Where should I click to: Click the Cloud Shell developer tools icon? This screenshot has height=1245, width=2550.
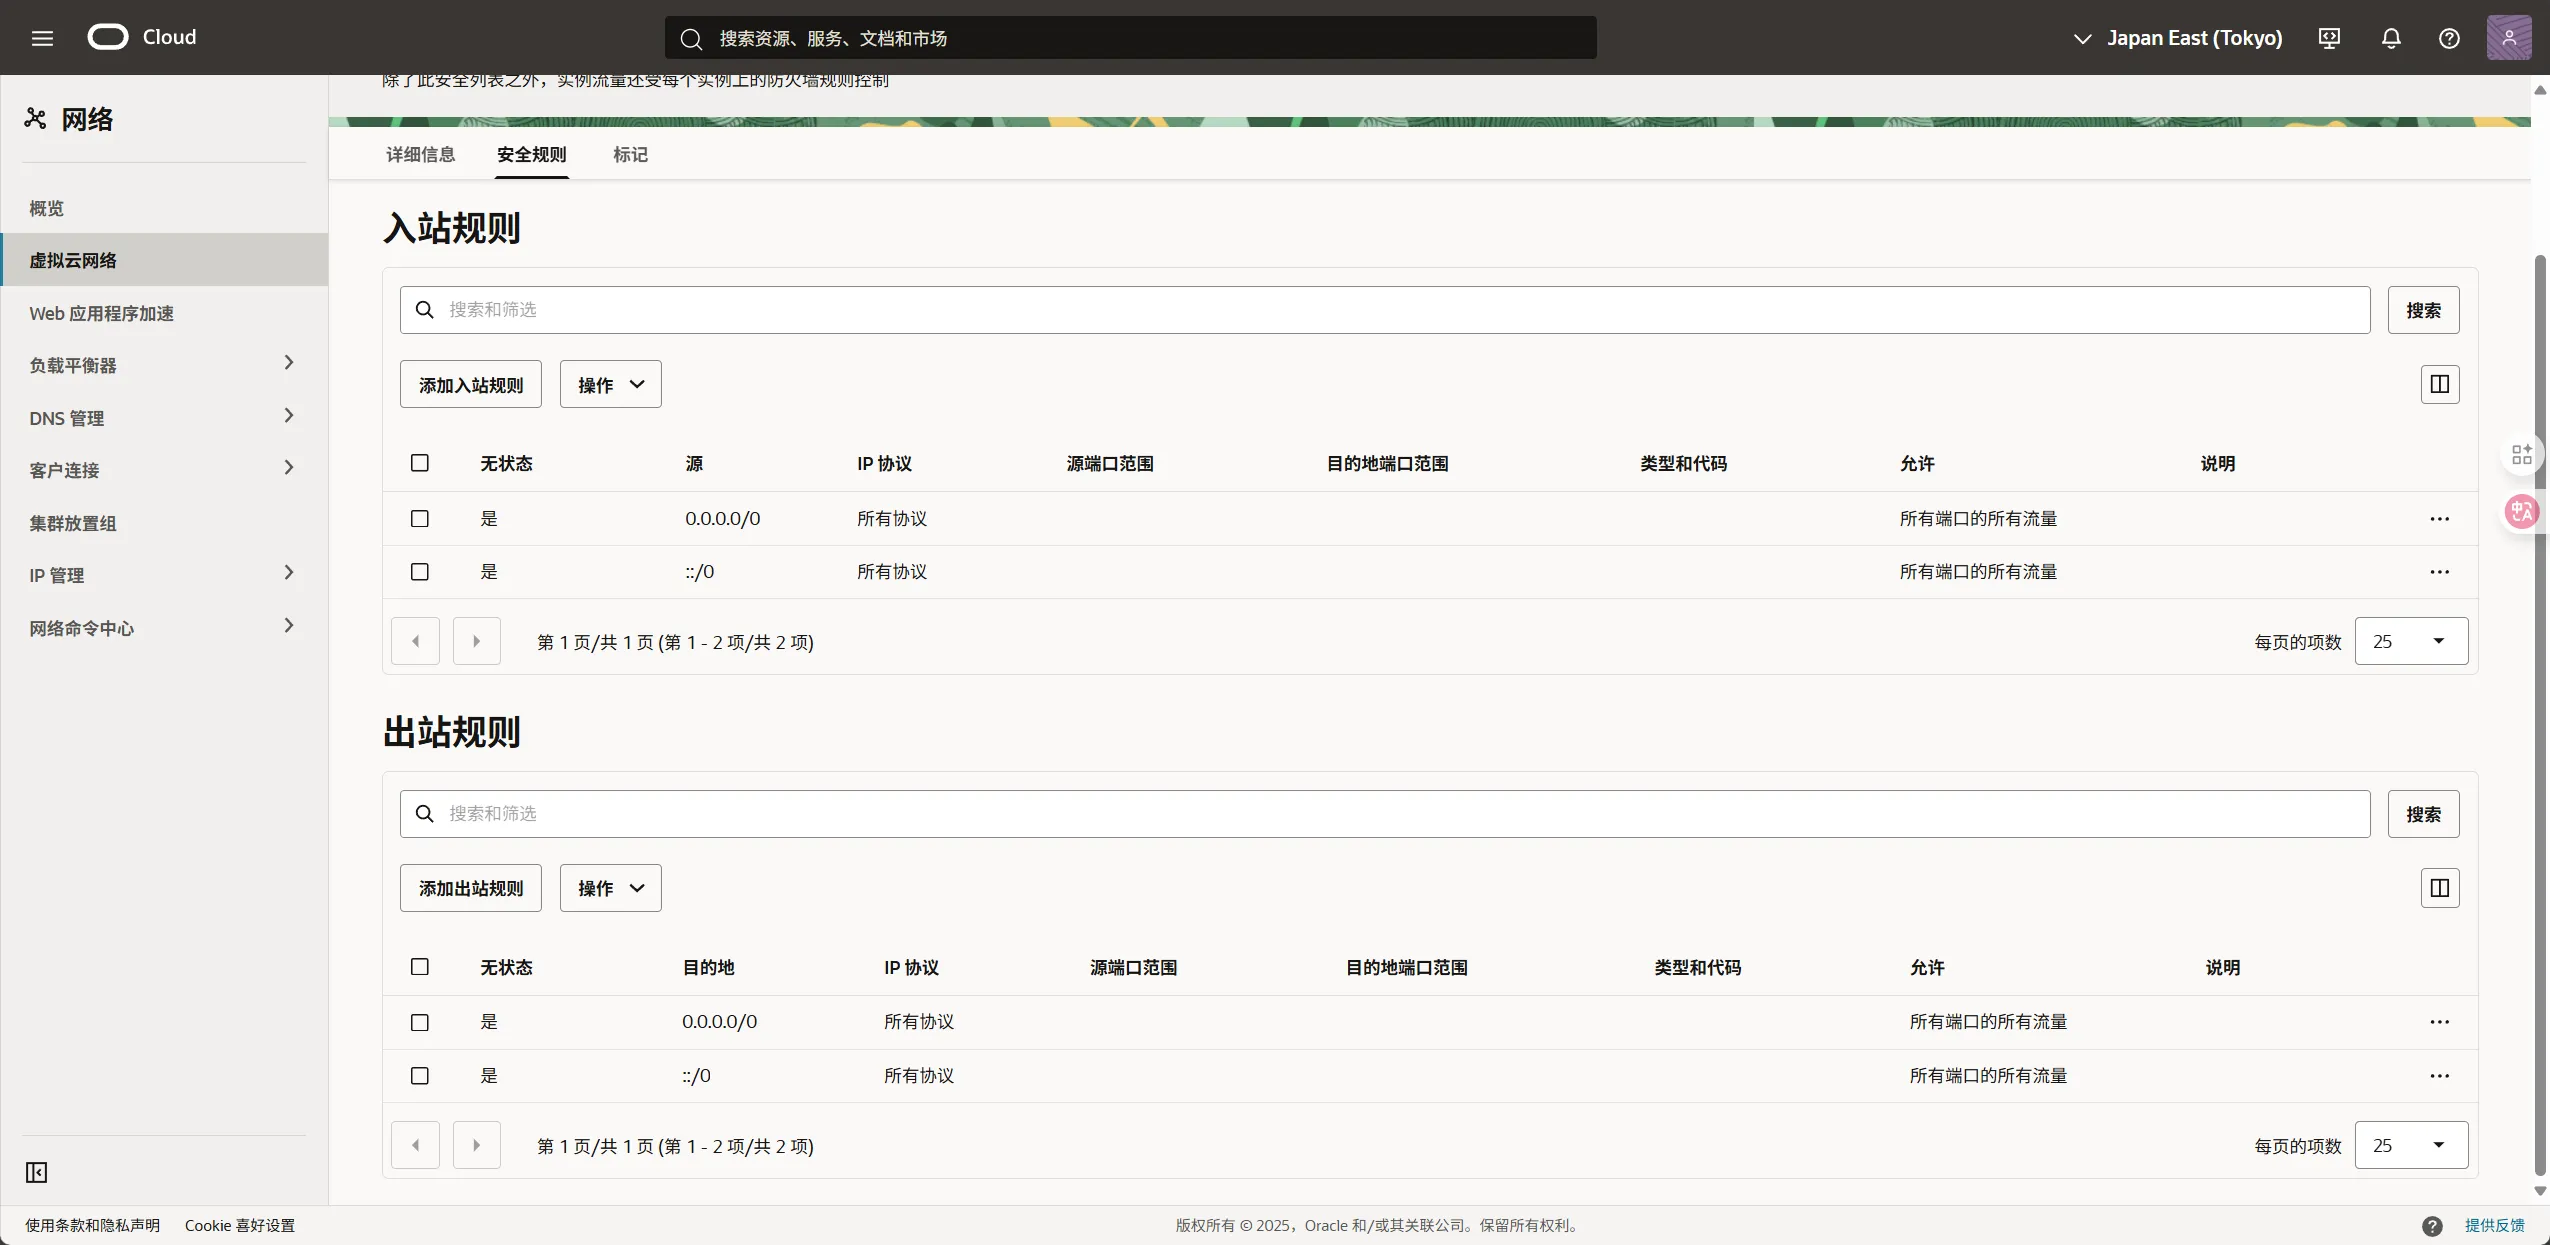point(2329,38)
